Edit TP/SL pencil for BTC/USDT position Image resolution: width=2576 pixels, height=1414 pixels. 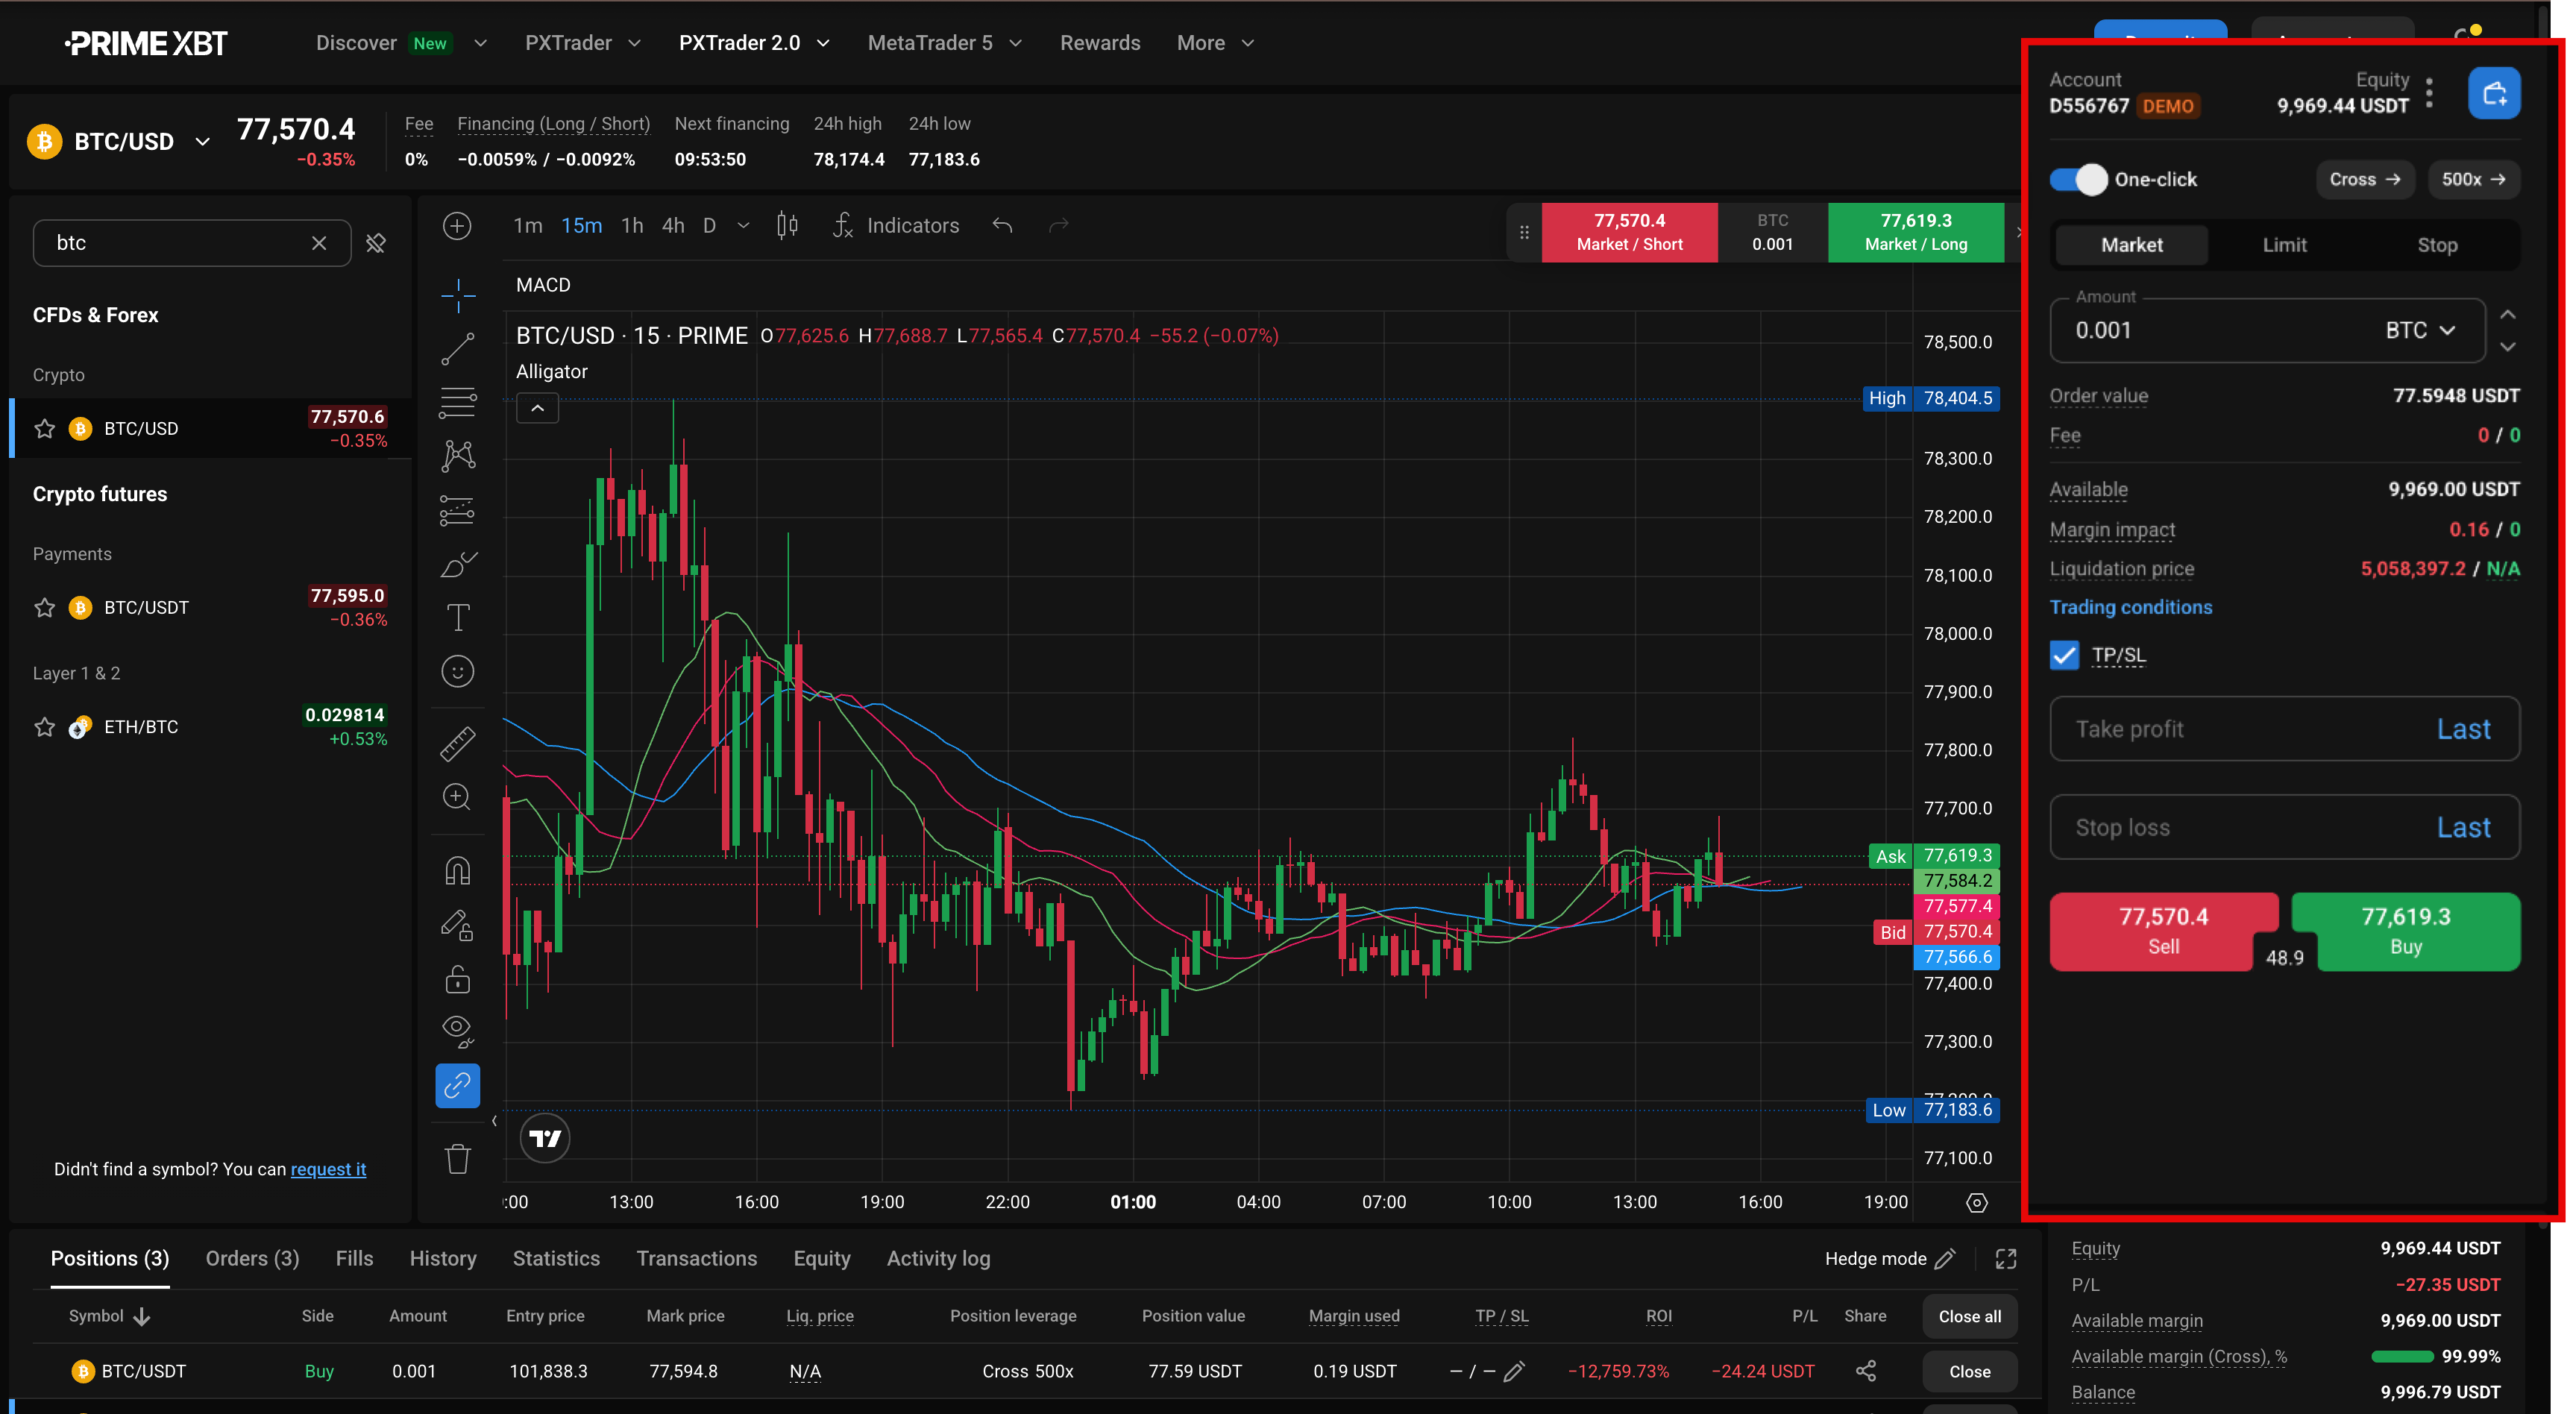pos(1514,1371)
